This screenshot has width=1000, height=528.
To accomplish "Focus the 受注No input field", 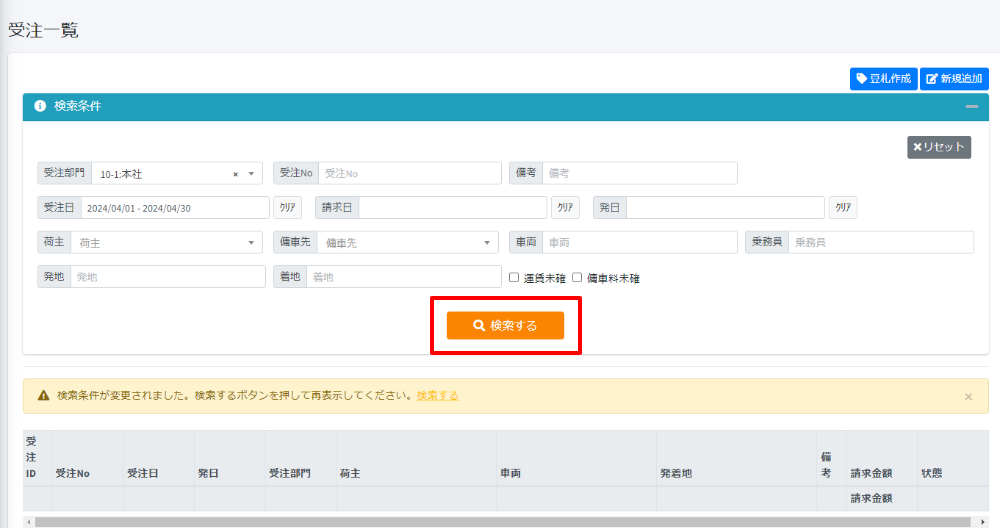I will coord(410,173).
